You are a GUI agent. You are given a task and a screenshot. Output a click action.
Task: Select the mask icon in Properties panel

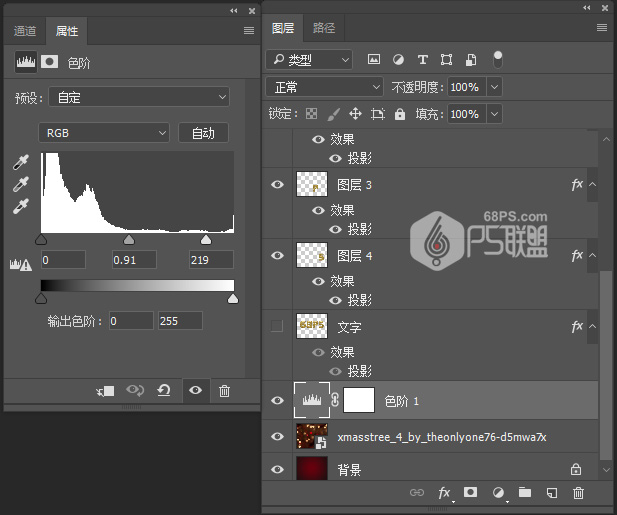click(50, 62)
